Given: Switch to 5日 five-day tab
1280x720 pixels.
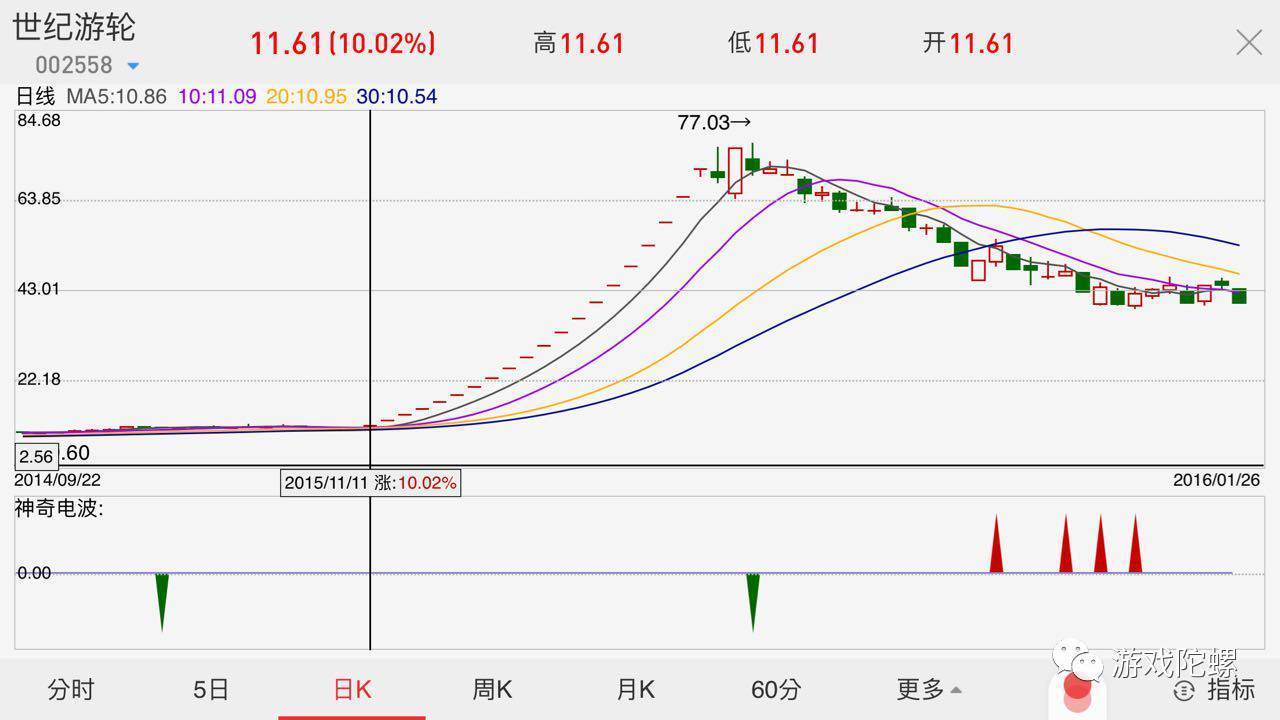Looking at the screenshot, I should pyautogui.click(x=211, y=689).
